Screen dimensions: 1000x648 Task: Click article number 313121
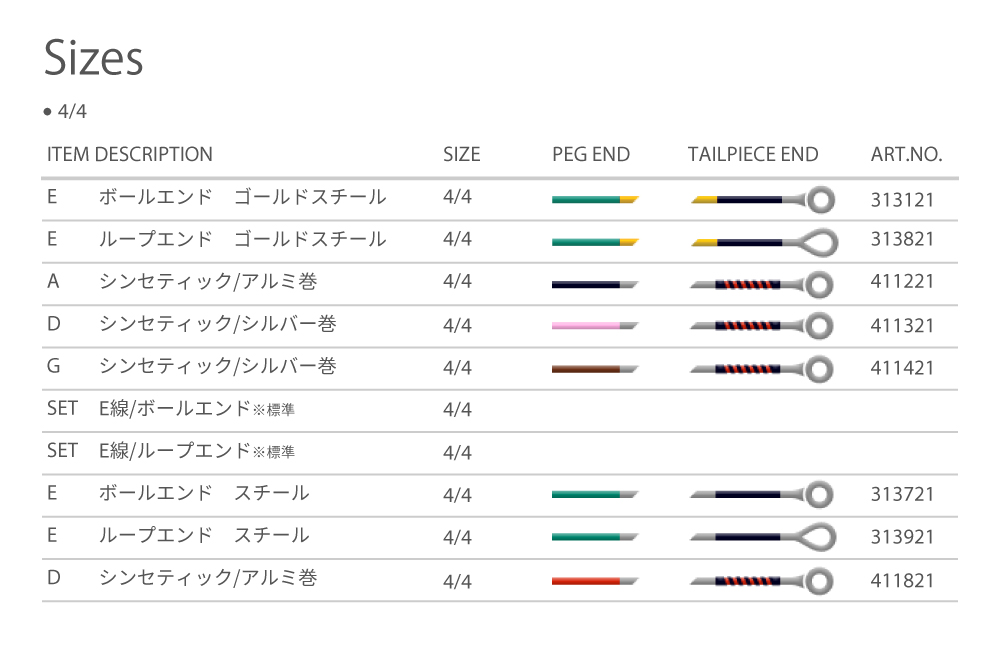click(x=902, y=200)
